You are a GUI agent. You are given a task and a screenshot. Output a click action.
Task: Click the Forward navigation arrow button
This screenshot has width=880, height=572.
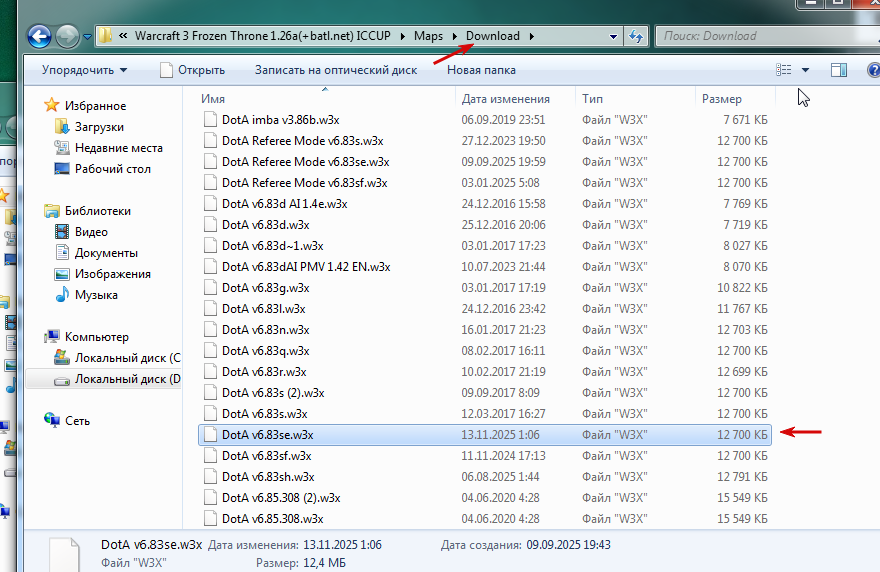(67, 36)
